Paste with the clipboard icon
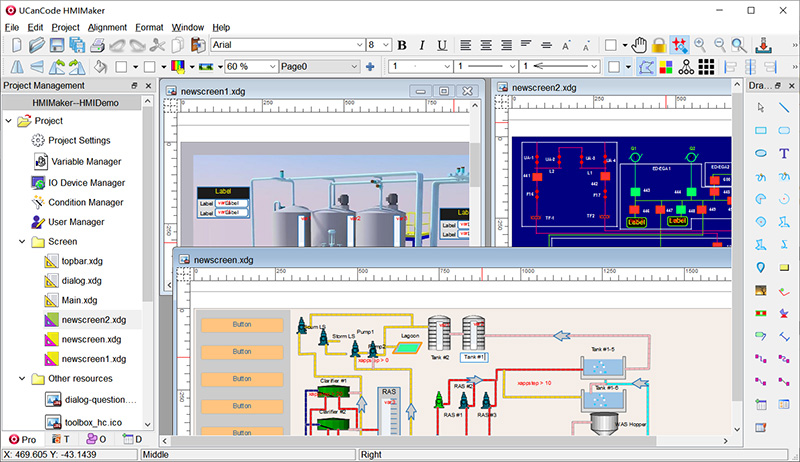This screenshot has width=800, height=462. click(x=198, y=45)
